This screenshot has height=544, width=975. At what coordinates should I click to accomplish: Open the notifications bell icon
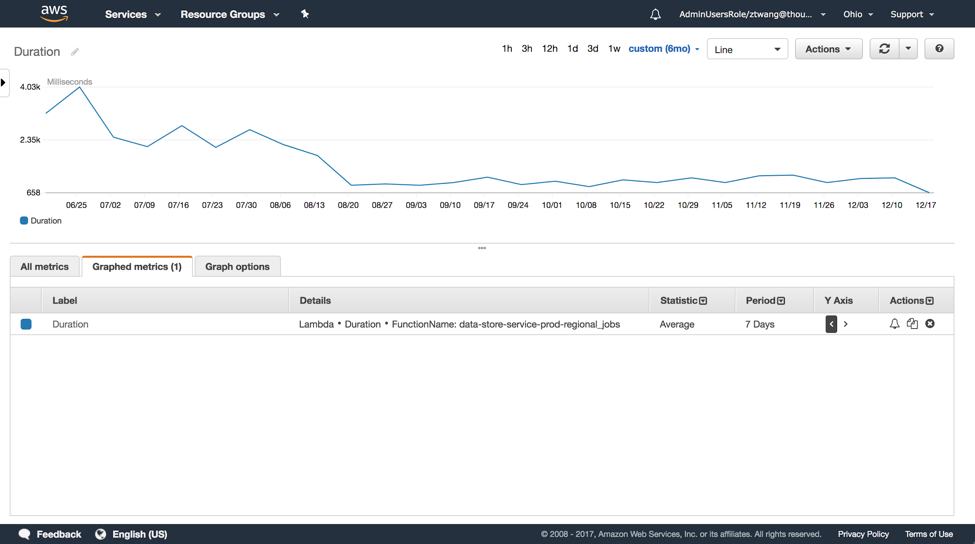(655, 14)
